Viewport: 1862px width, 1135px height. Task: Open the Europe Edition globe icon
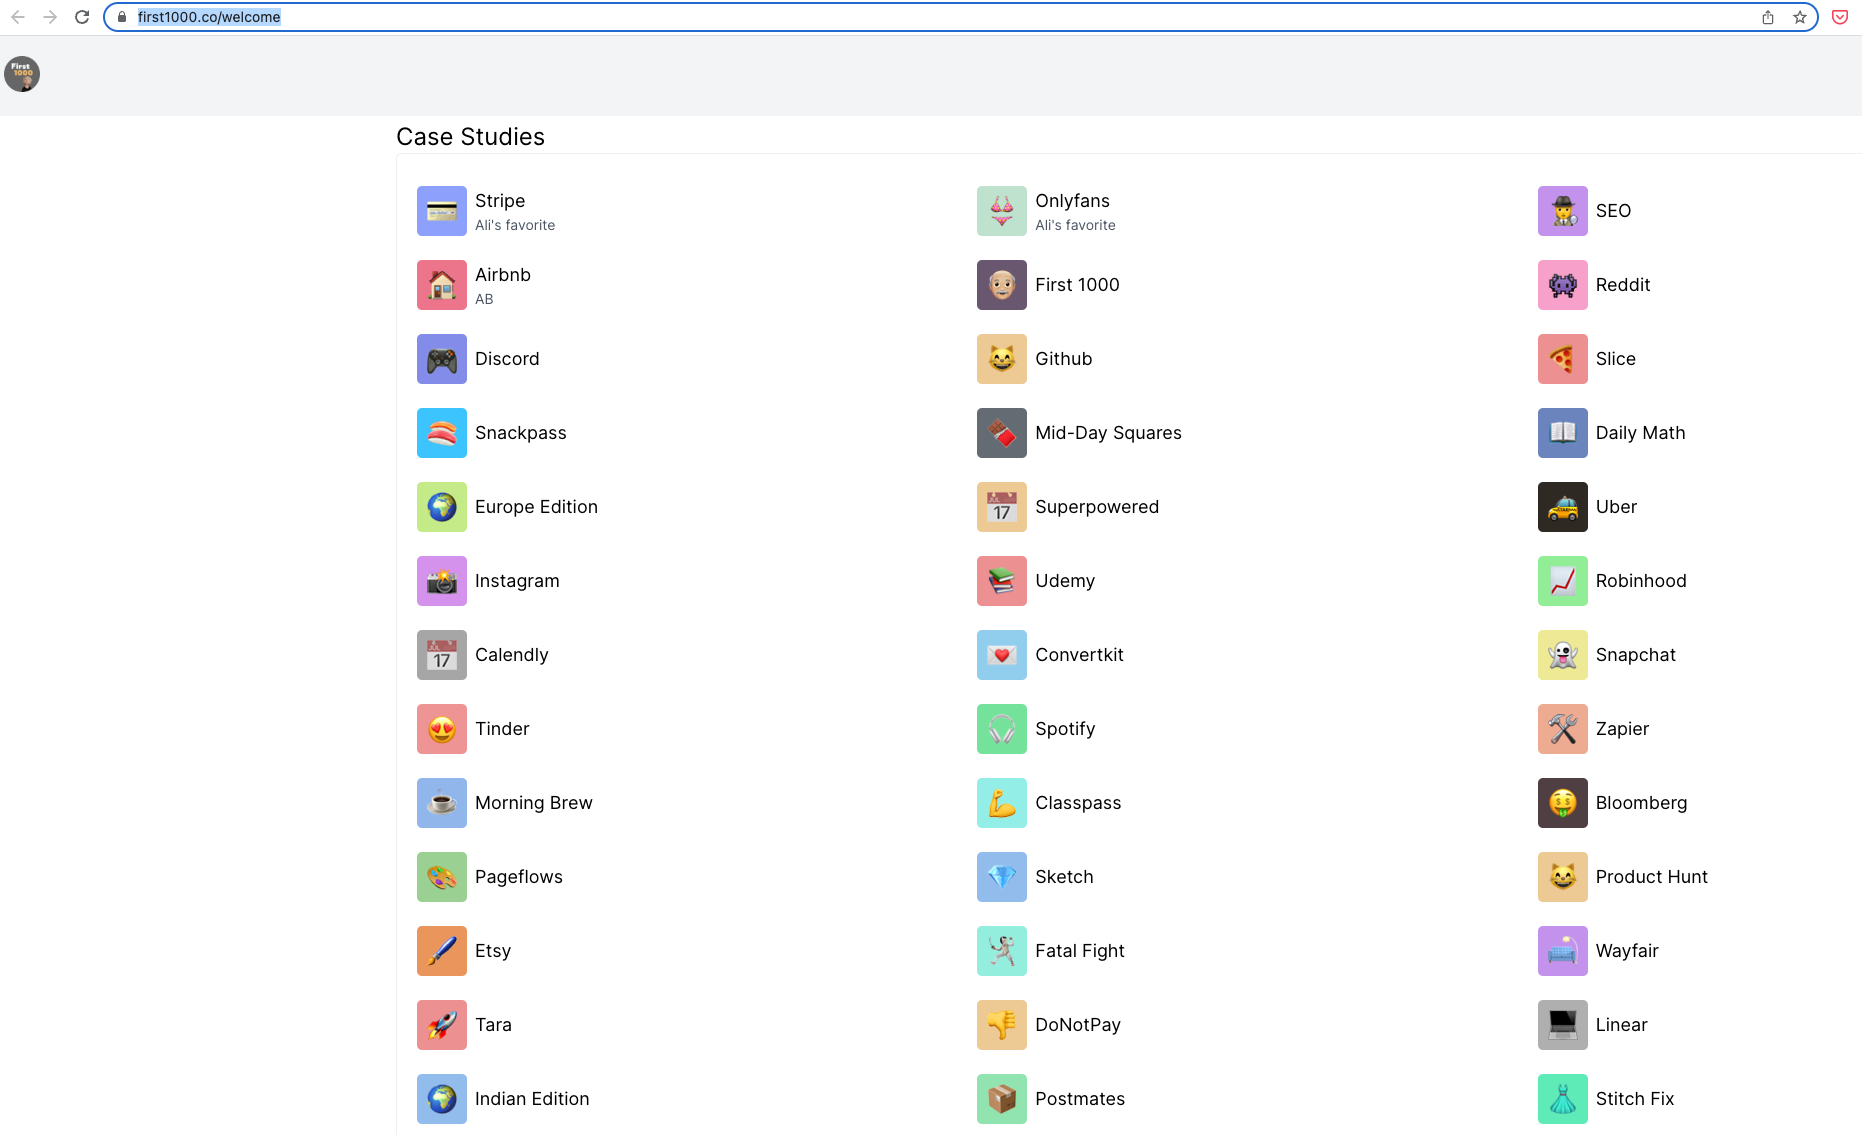[442, 507]
